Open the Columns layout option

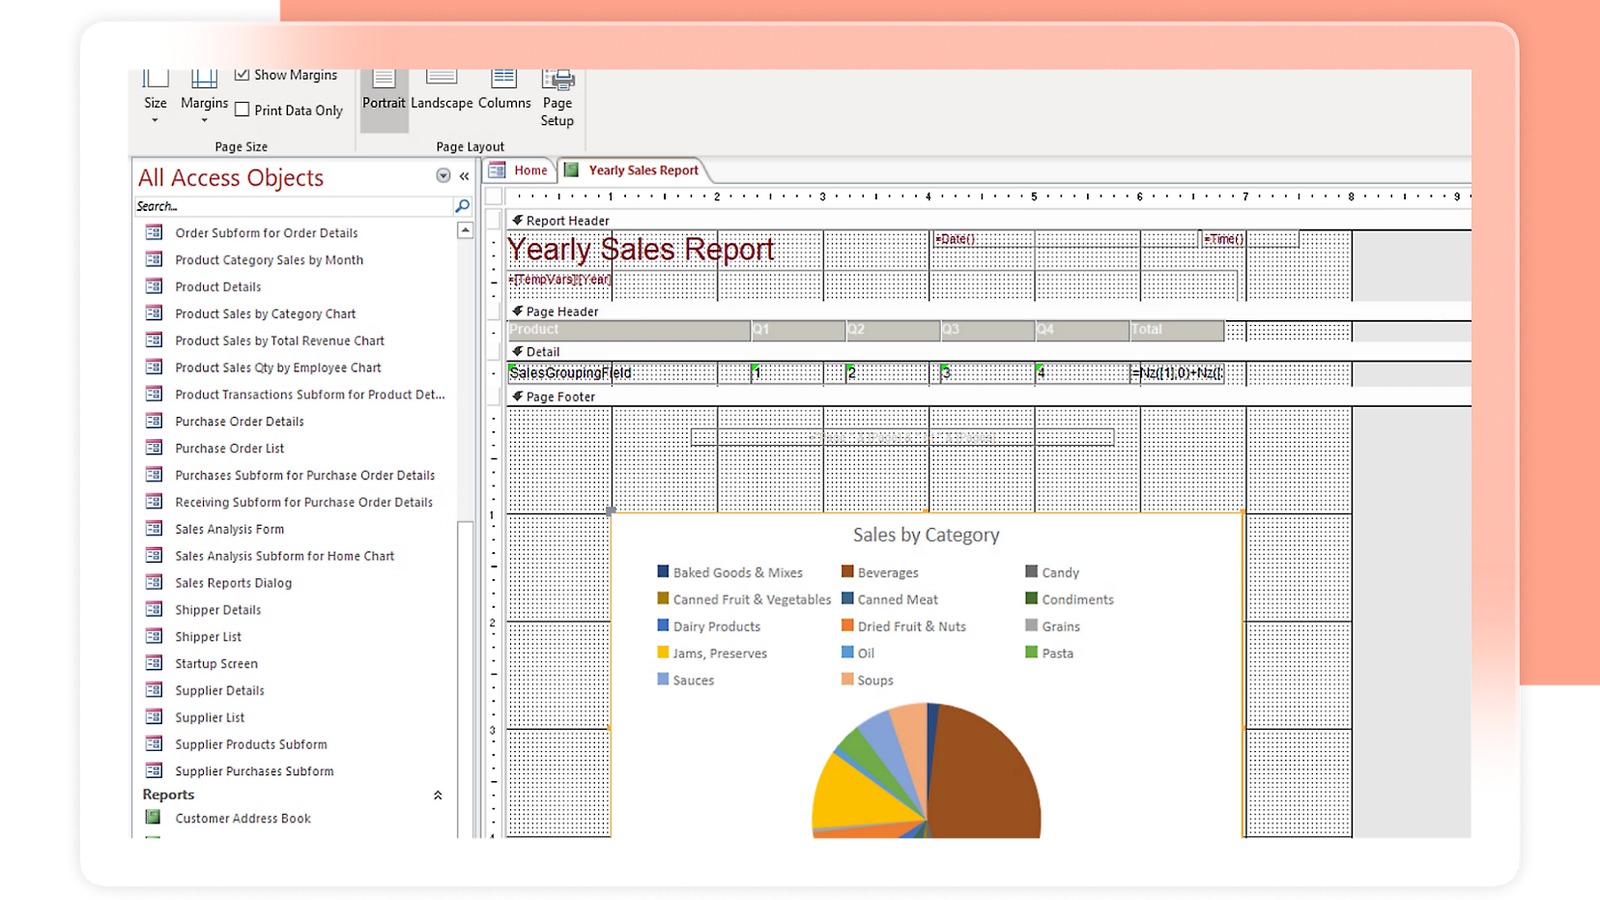pos(504,92)
